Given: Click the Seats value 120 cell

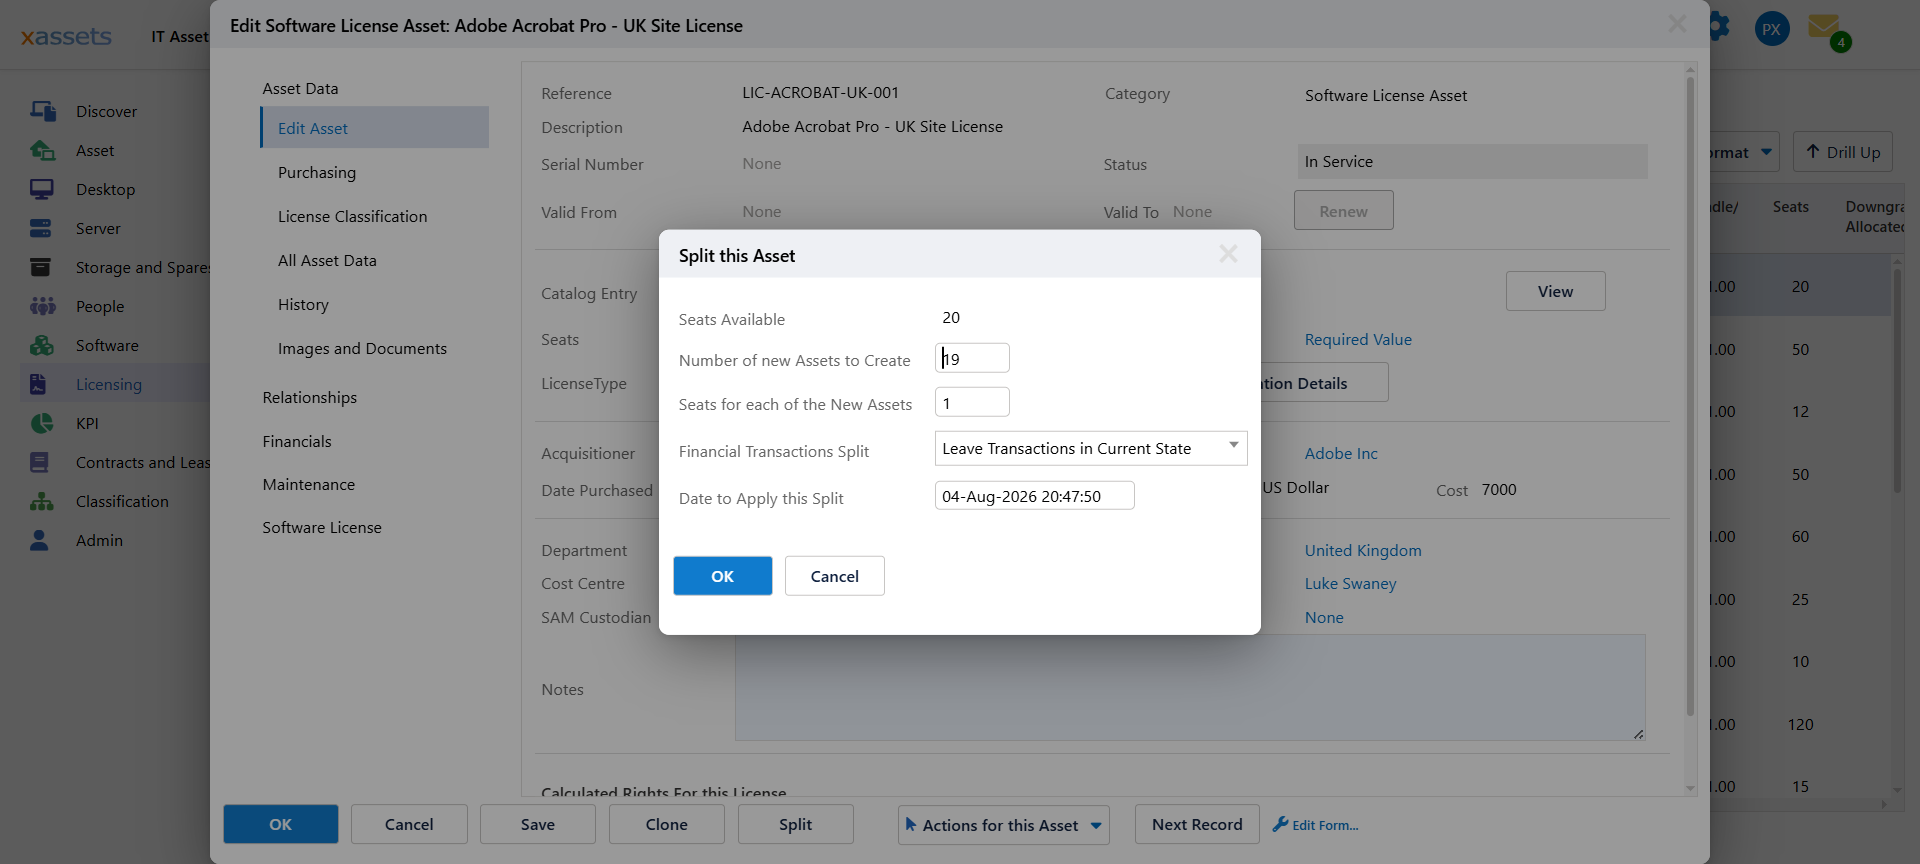Looking at the screenshot, I should (1800, 724).
